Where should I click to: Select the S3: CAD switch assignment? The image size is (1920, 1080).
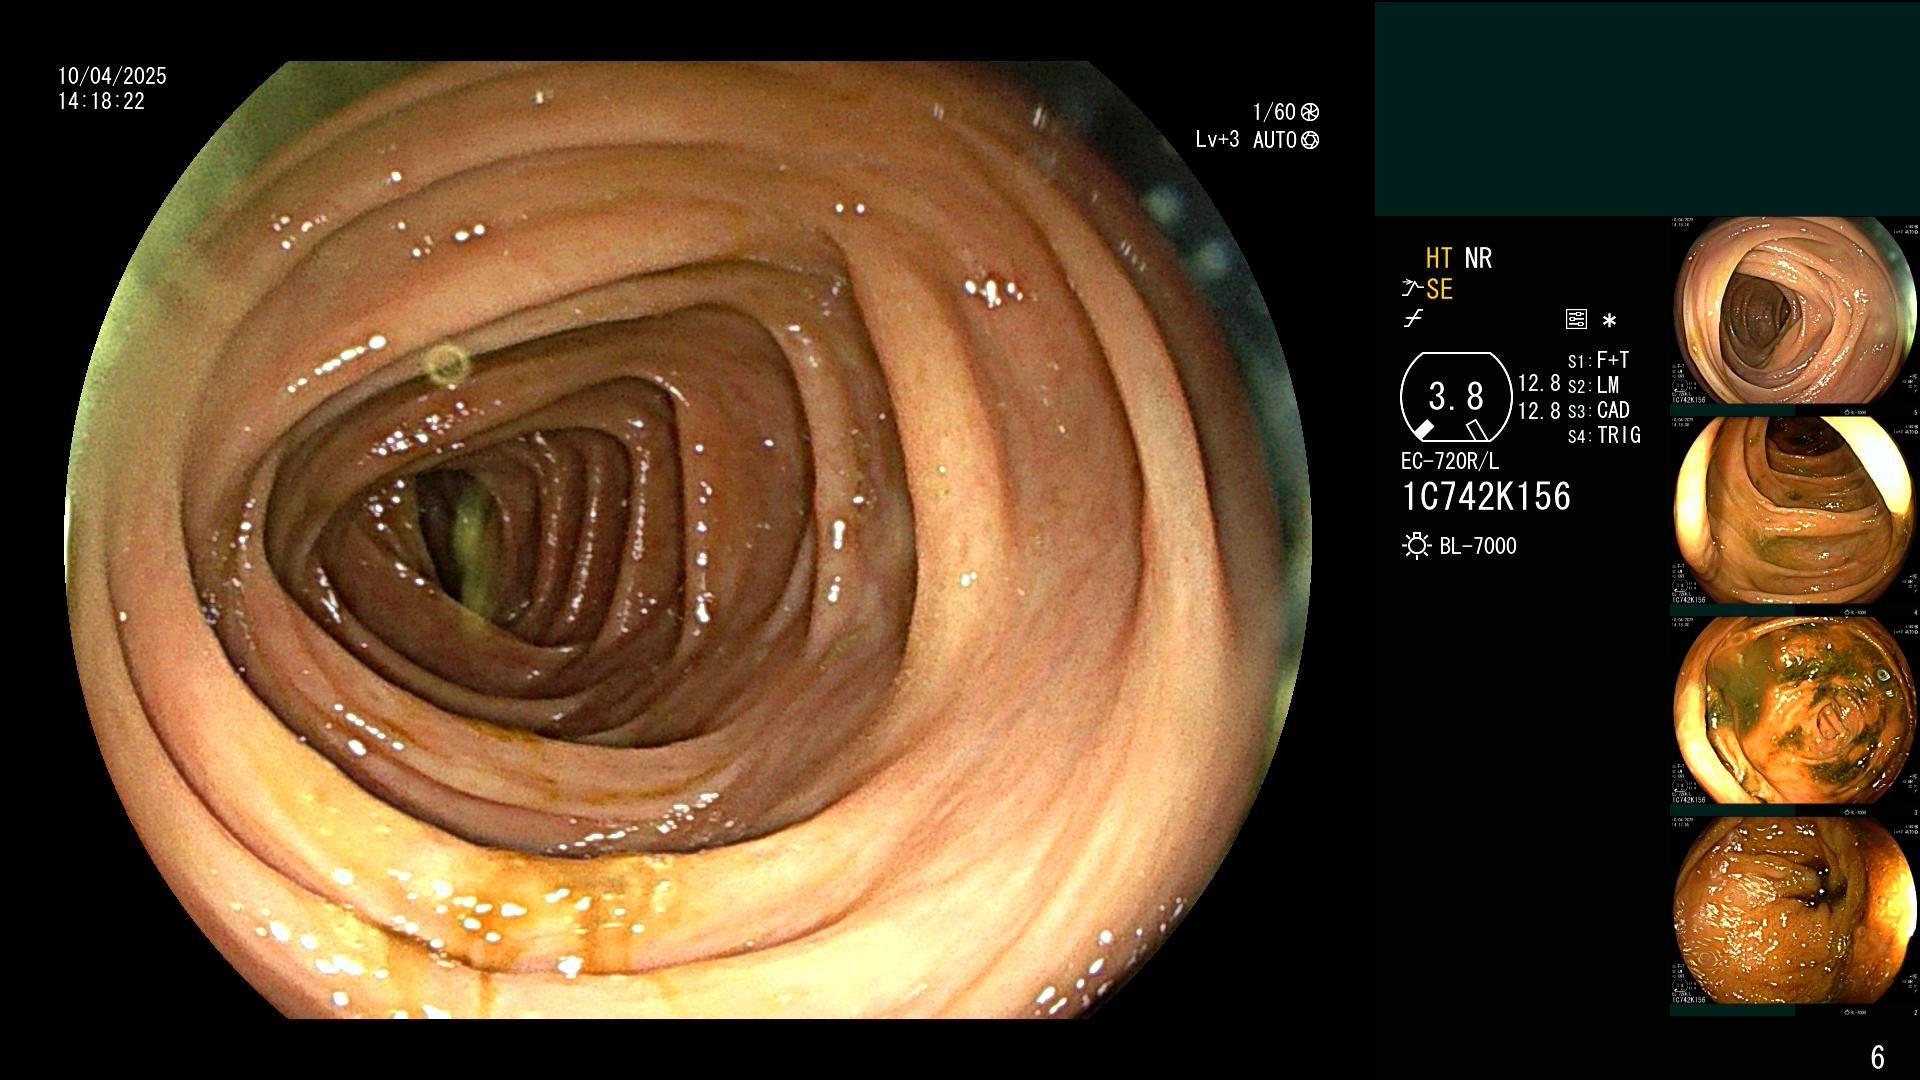click(x=1598, y=410)
